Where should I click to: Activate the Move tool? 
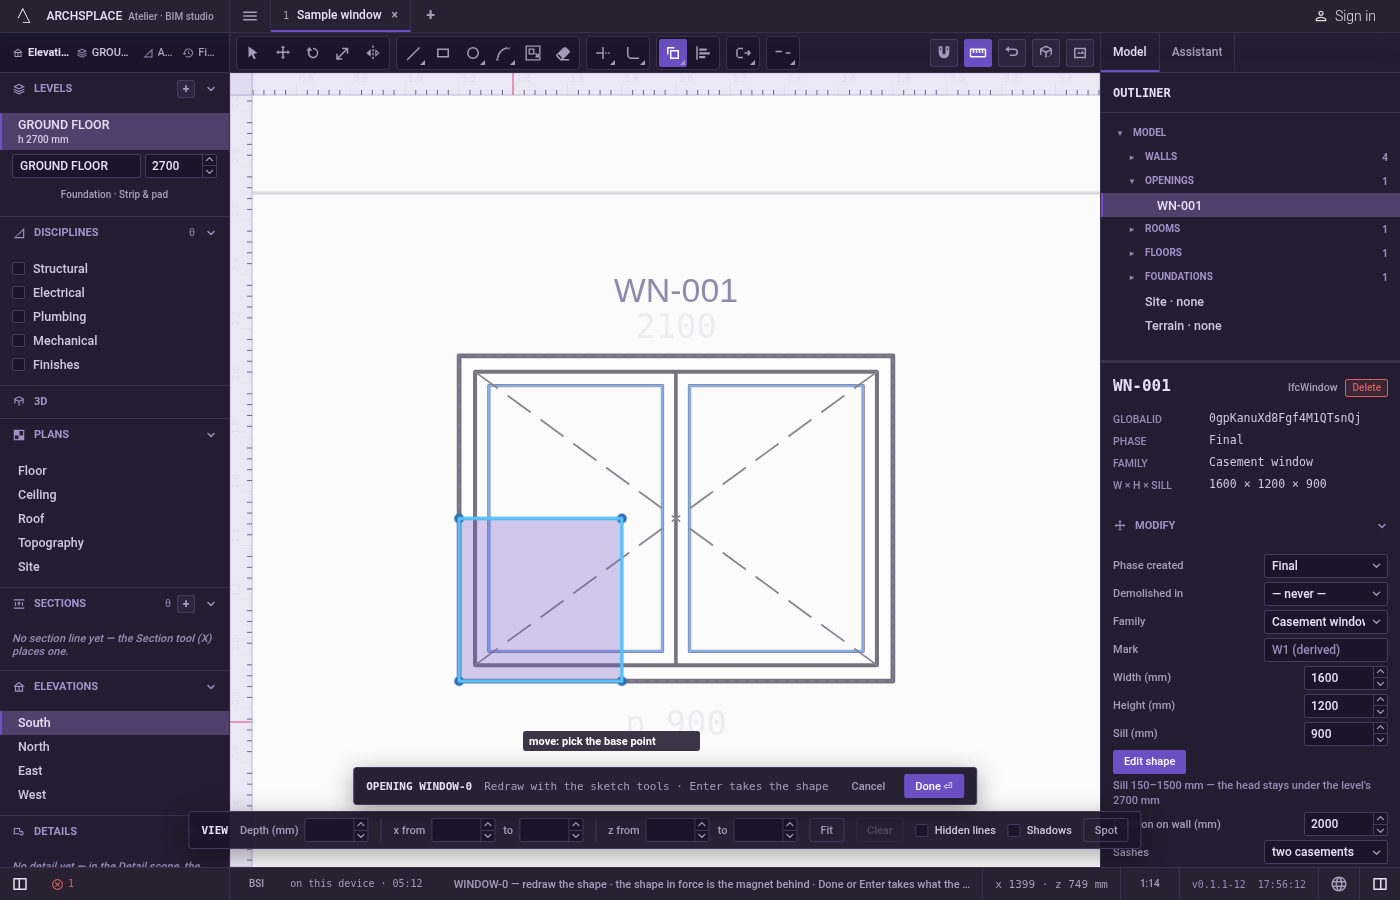283,53
